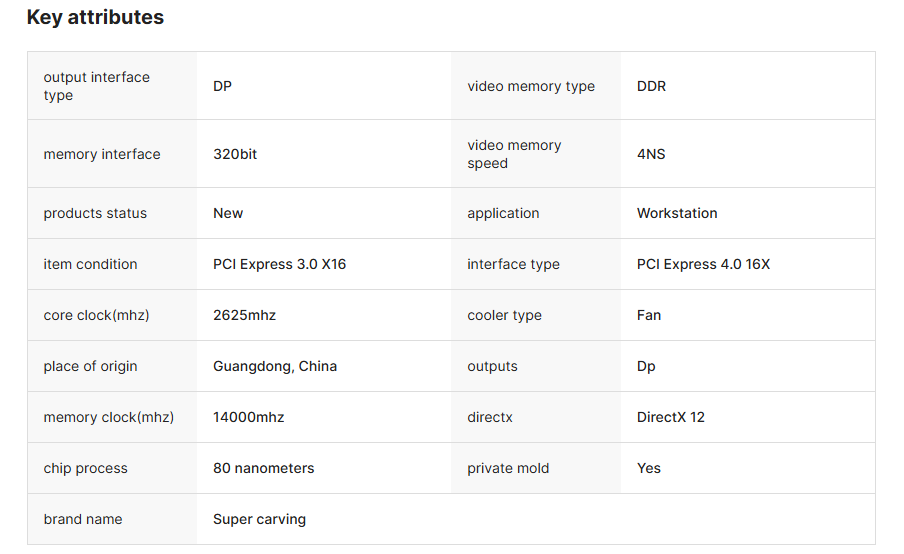
Task: Select the 'Key attributes' heading
Action: click(x=95, y=17)
